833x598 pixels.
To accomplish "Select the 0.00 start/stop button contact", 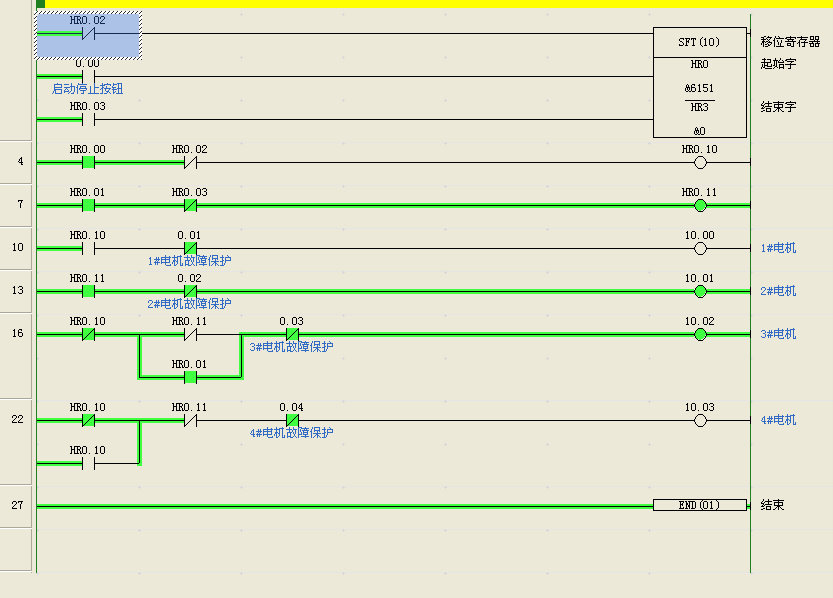I will (x=88, y=76).
